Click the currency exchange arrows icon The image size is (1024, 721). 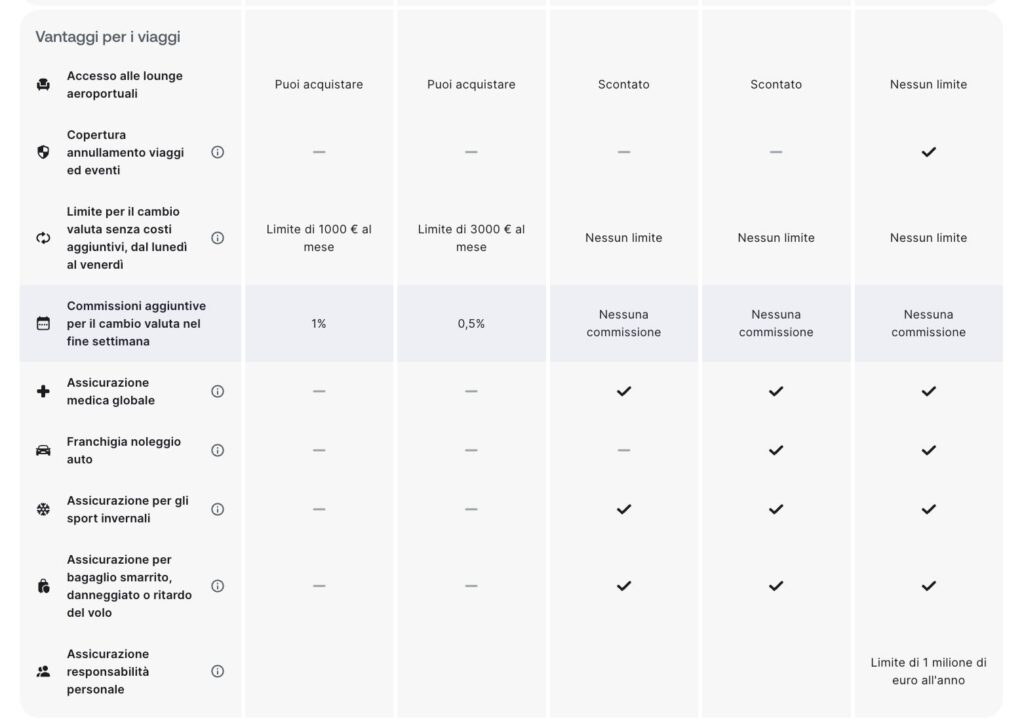point(41,238)
